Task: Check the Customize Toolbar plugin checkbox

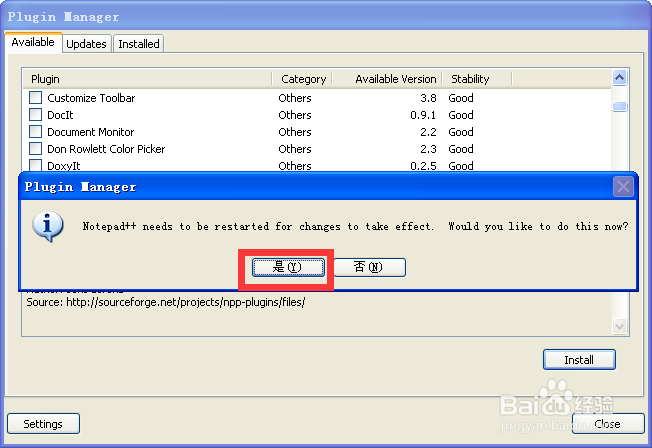Action: tap(36, 98)
